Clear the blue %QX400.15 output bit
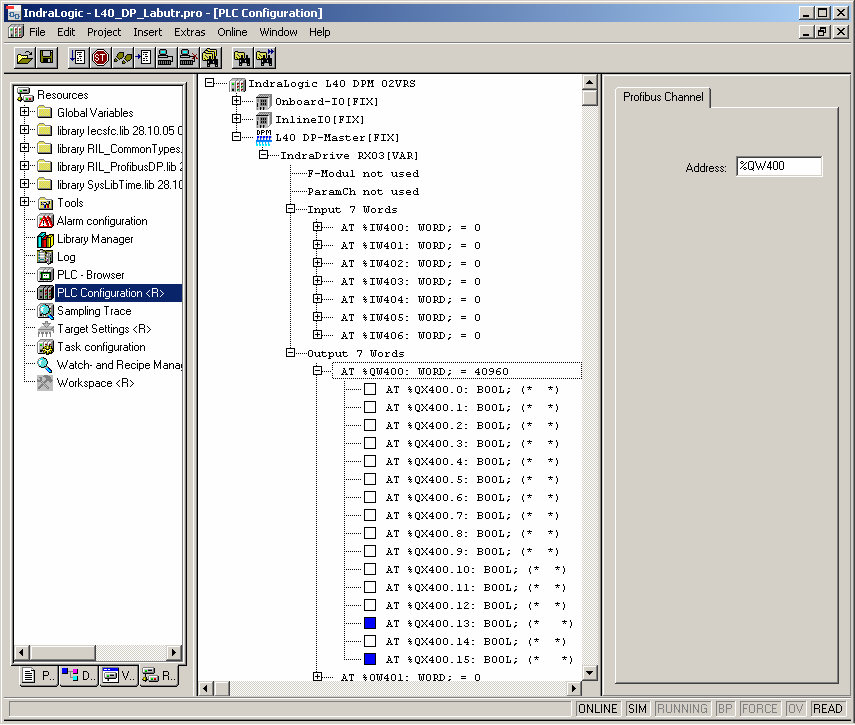The height and width of the screenshot is (725, 855). click(x=370, y=659)
